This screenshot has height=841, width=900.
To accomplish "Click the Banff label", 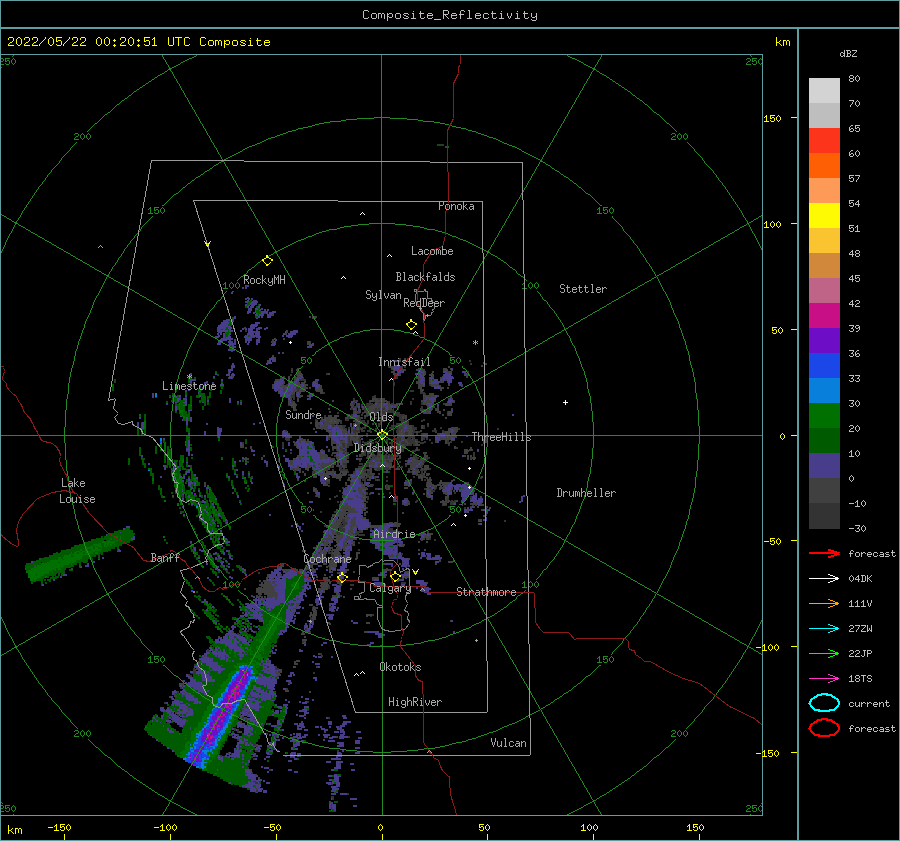I will [165, 558].
